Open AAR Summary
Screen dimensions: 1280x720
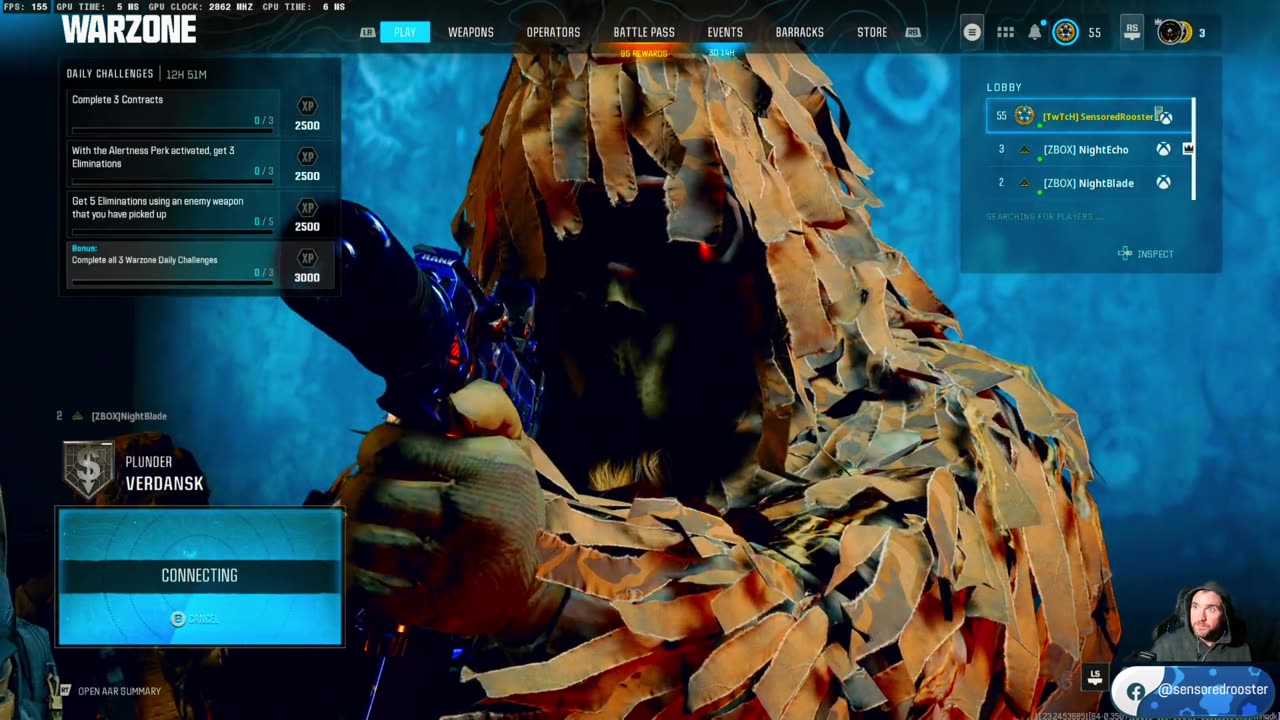tap(119, 691)
